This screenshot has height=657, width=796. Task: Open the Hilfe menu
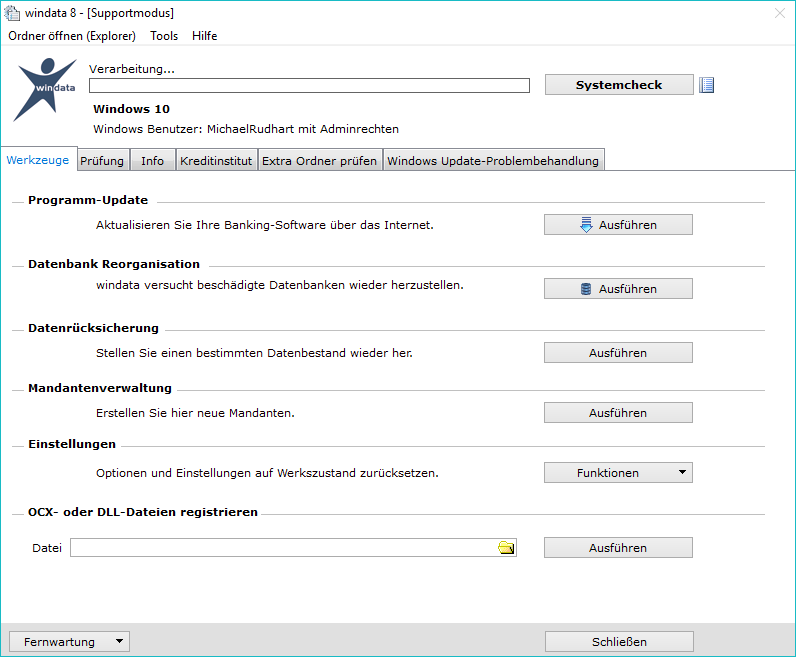coord(205,36)
